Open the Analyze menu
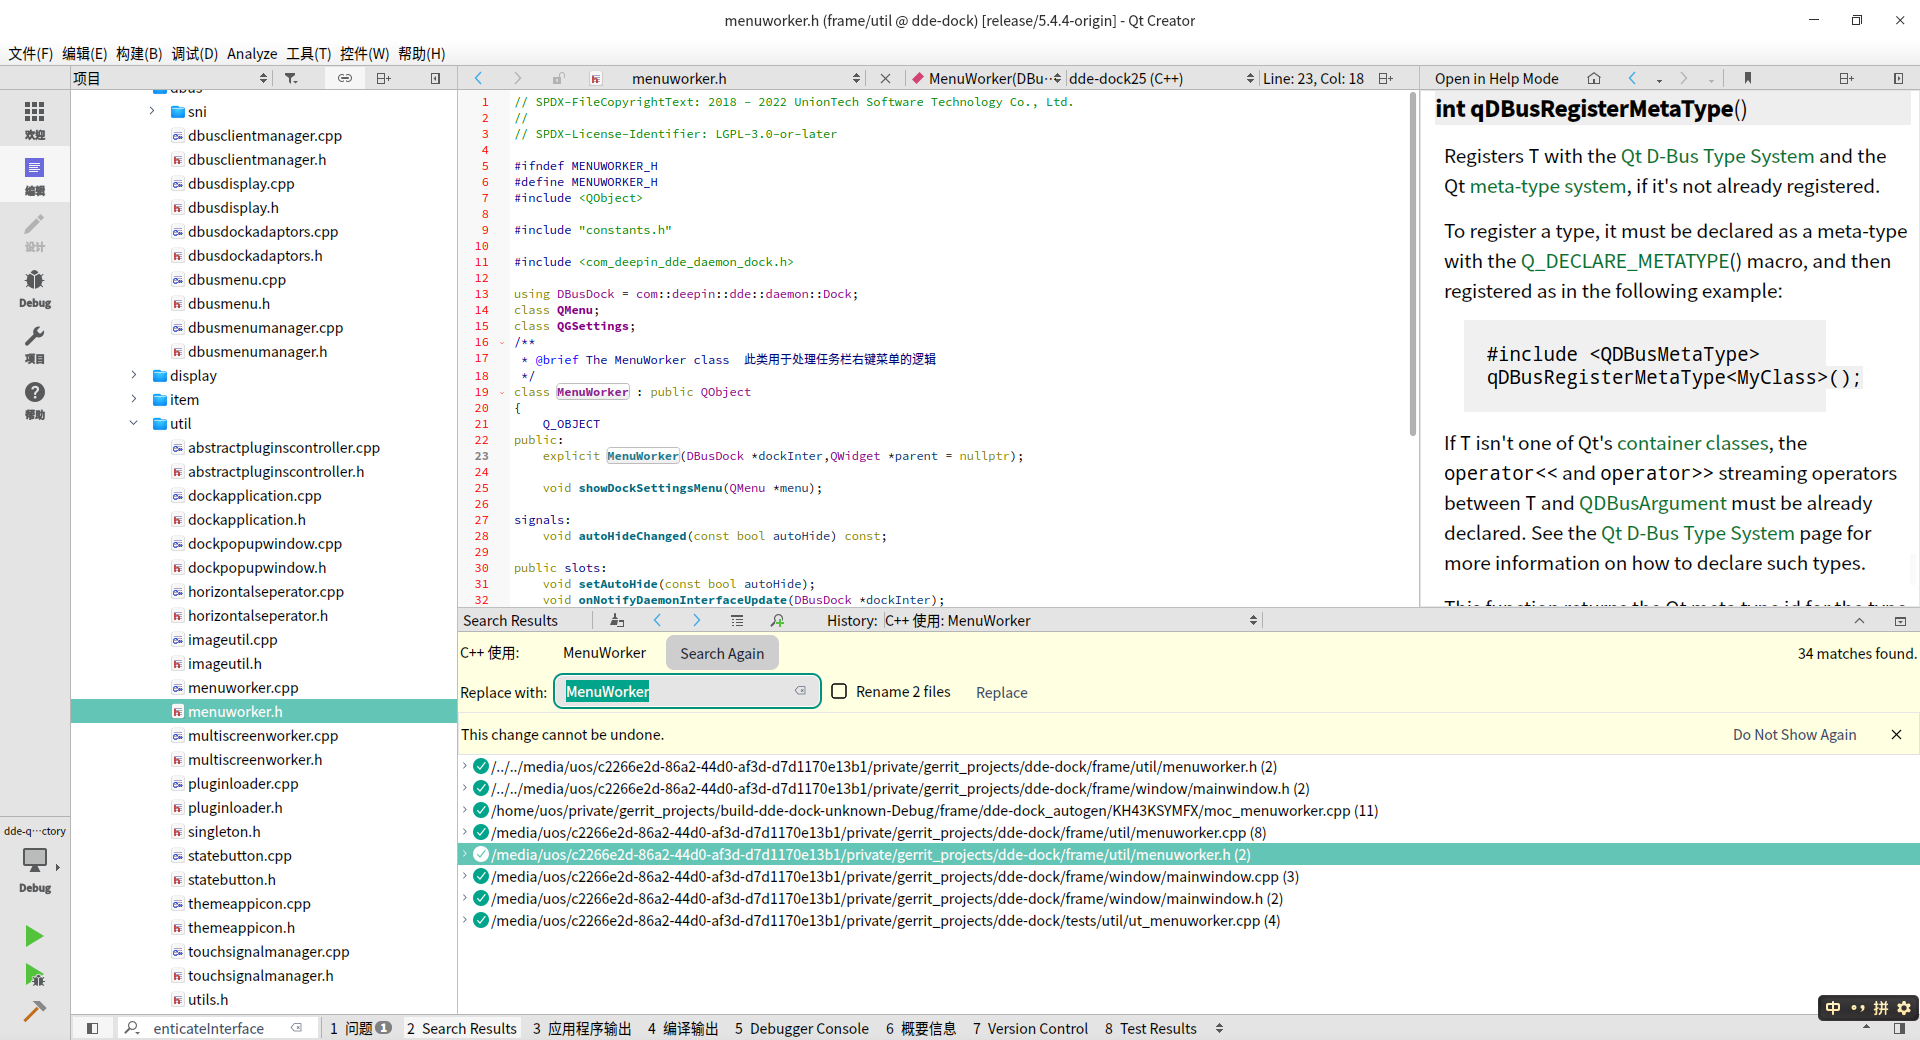Viewport: 1920px width, 1040px height. point(251,54)
